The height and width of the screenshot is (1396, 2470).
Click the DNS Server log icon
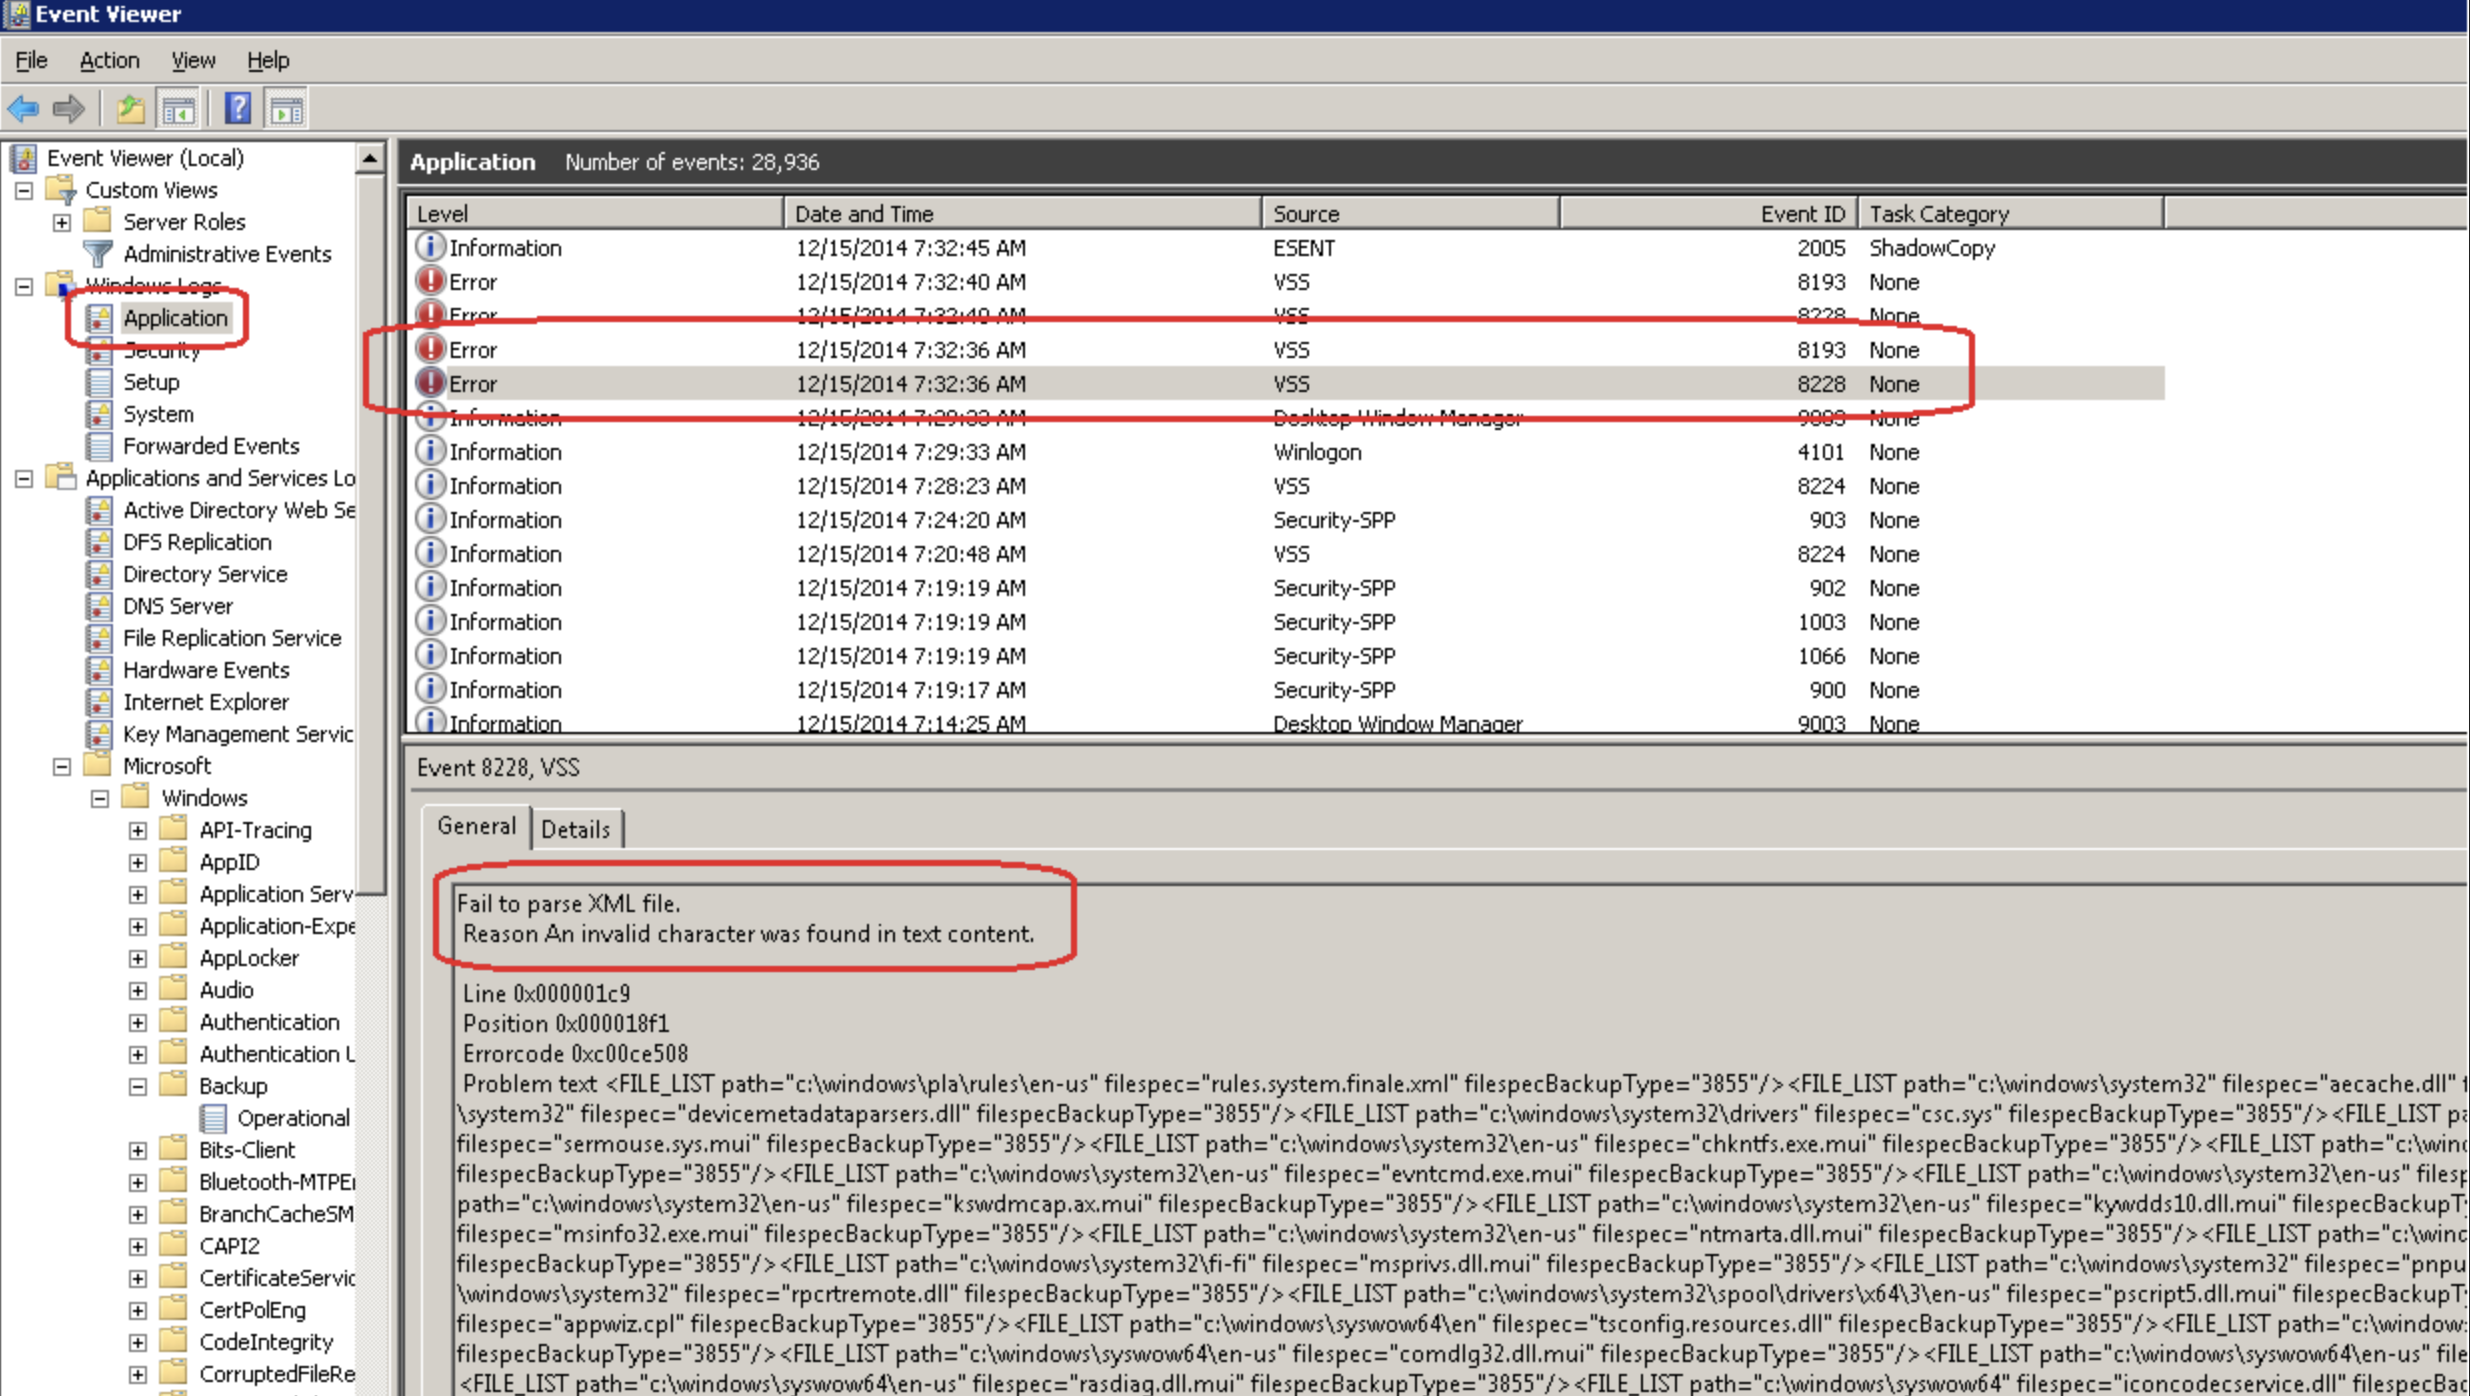click(99, 606)
